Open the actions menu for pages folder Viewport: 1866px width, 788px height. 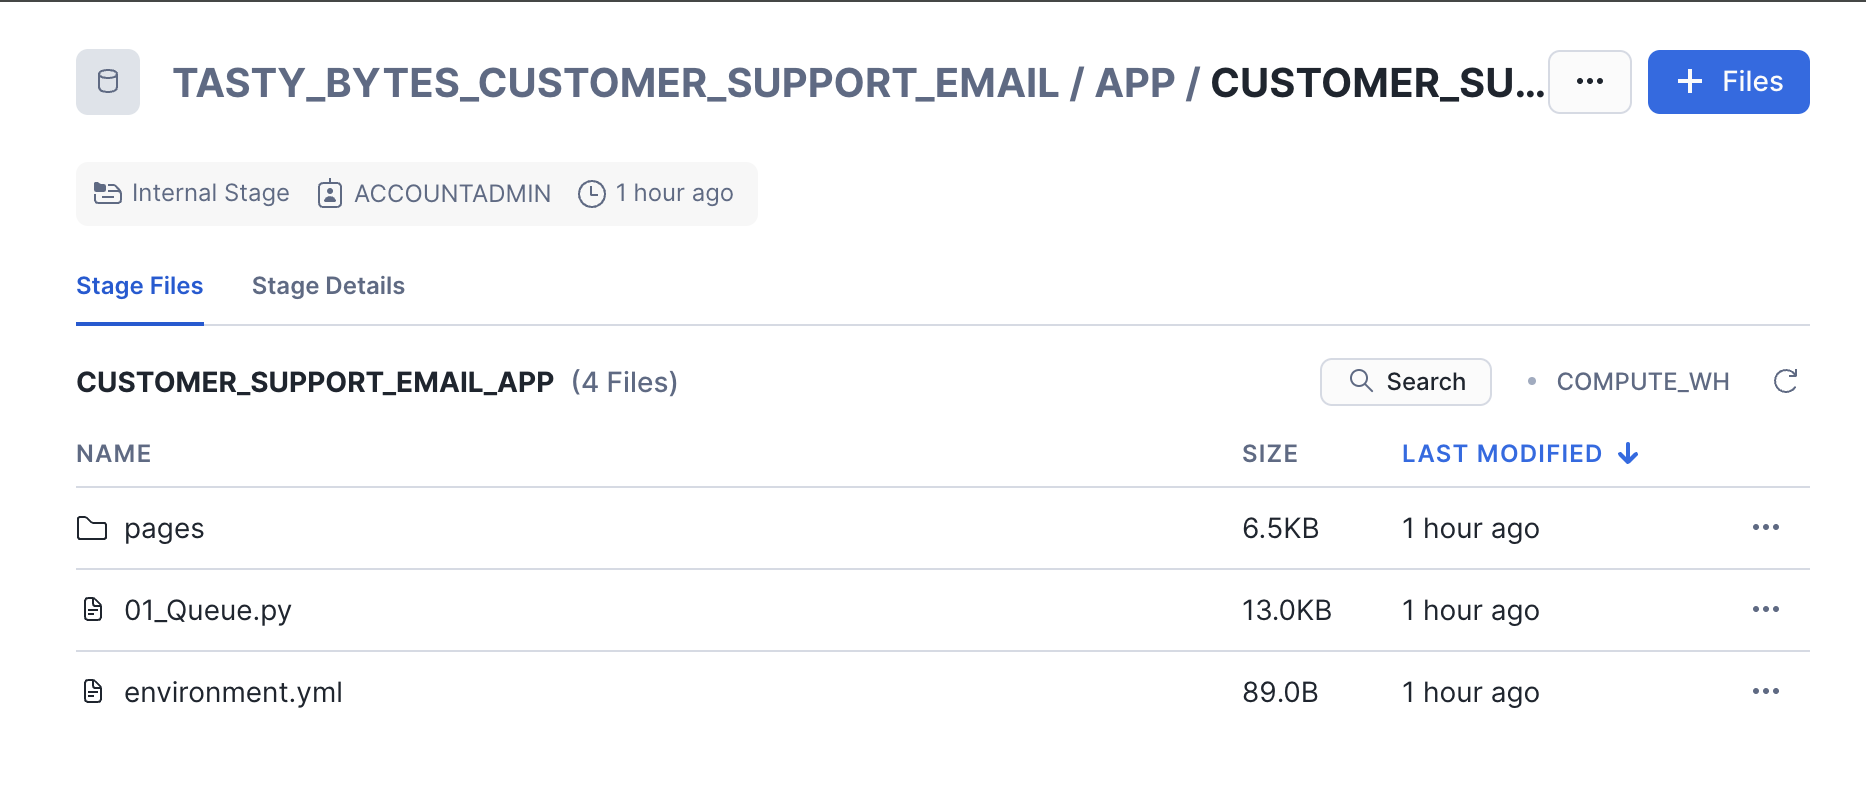[x=1765, y=528]
